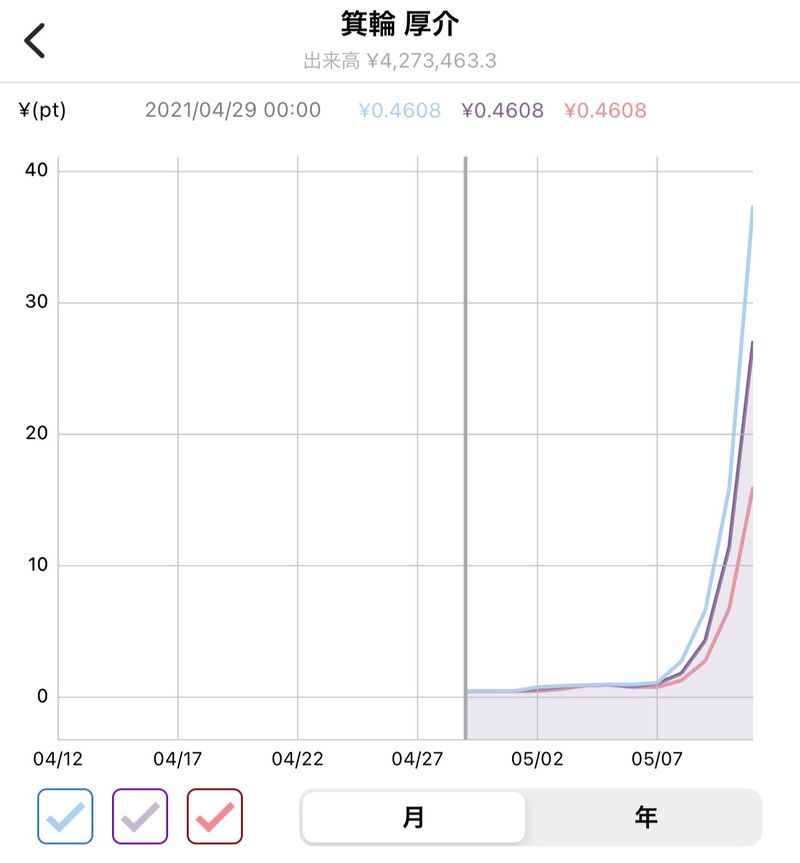Toggle the blue line checkbox
The image size is (800, 863).
[x=66, y=817]
